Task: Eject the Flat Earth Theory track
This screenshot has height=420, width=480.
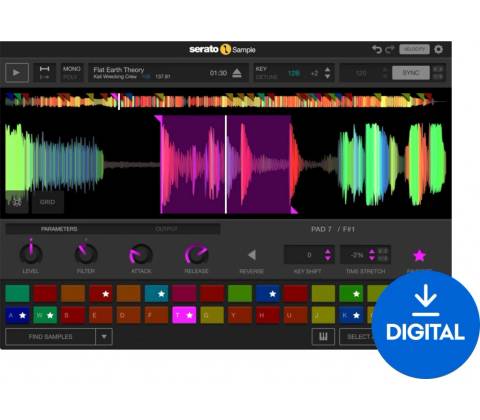Action: 237,73
